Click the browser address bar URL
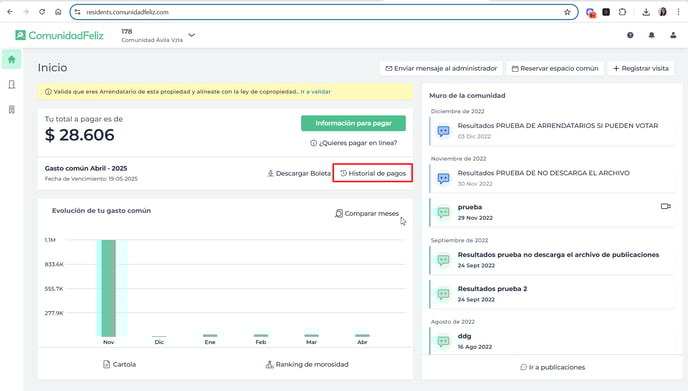 [127, 12]
